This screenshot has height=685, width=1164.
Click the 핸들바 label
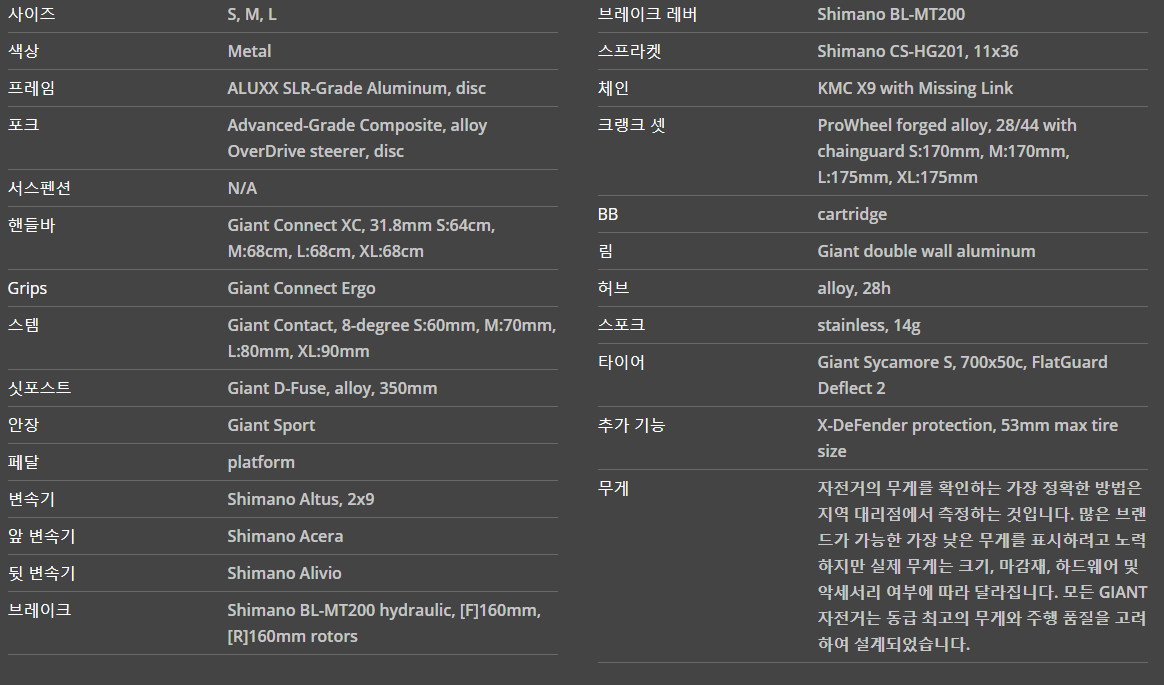click(x=31, y=225)
